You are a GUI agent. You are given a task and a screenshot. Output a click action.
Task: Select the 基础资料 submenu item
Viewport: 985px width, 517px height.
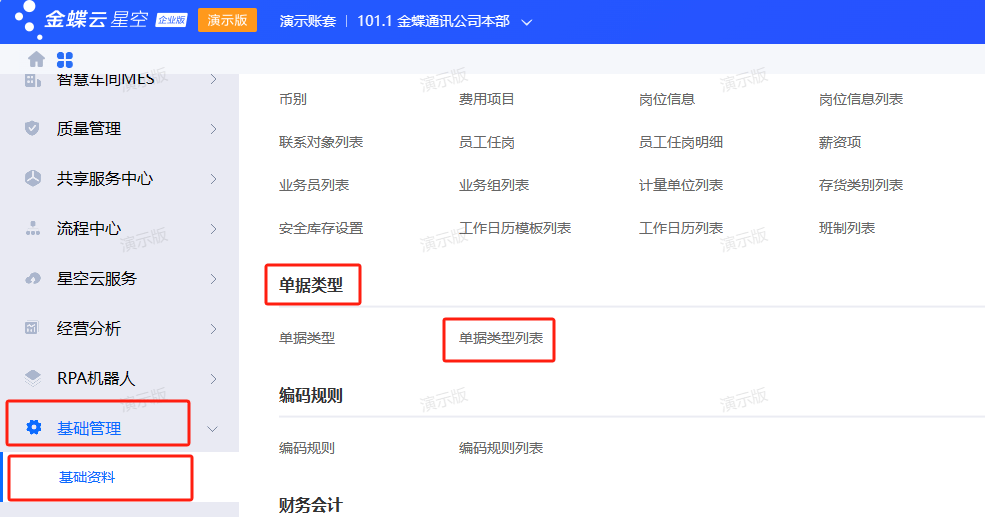87,477
